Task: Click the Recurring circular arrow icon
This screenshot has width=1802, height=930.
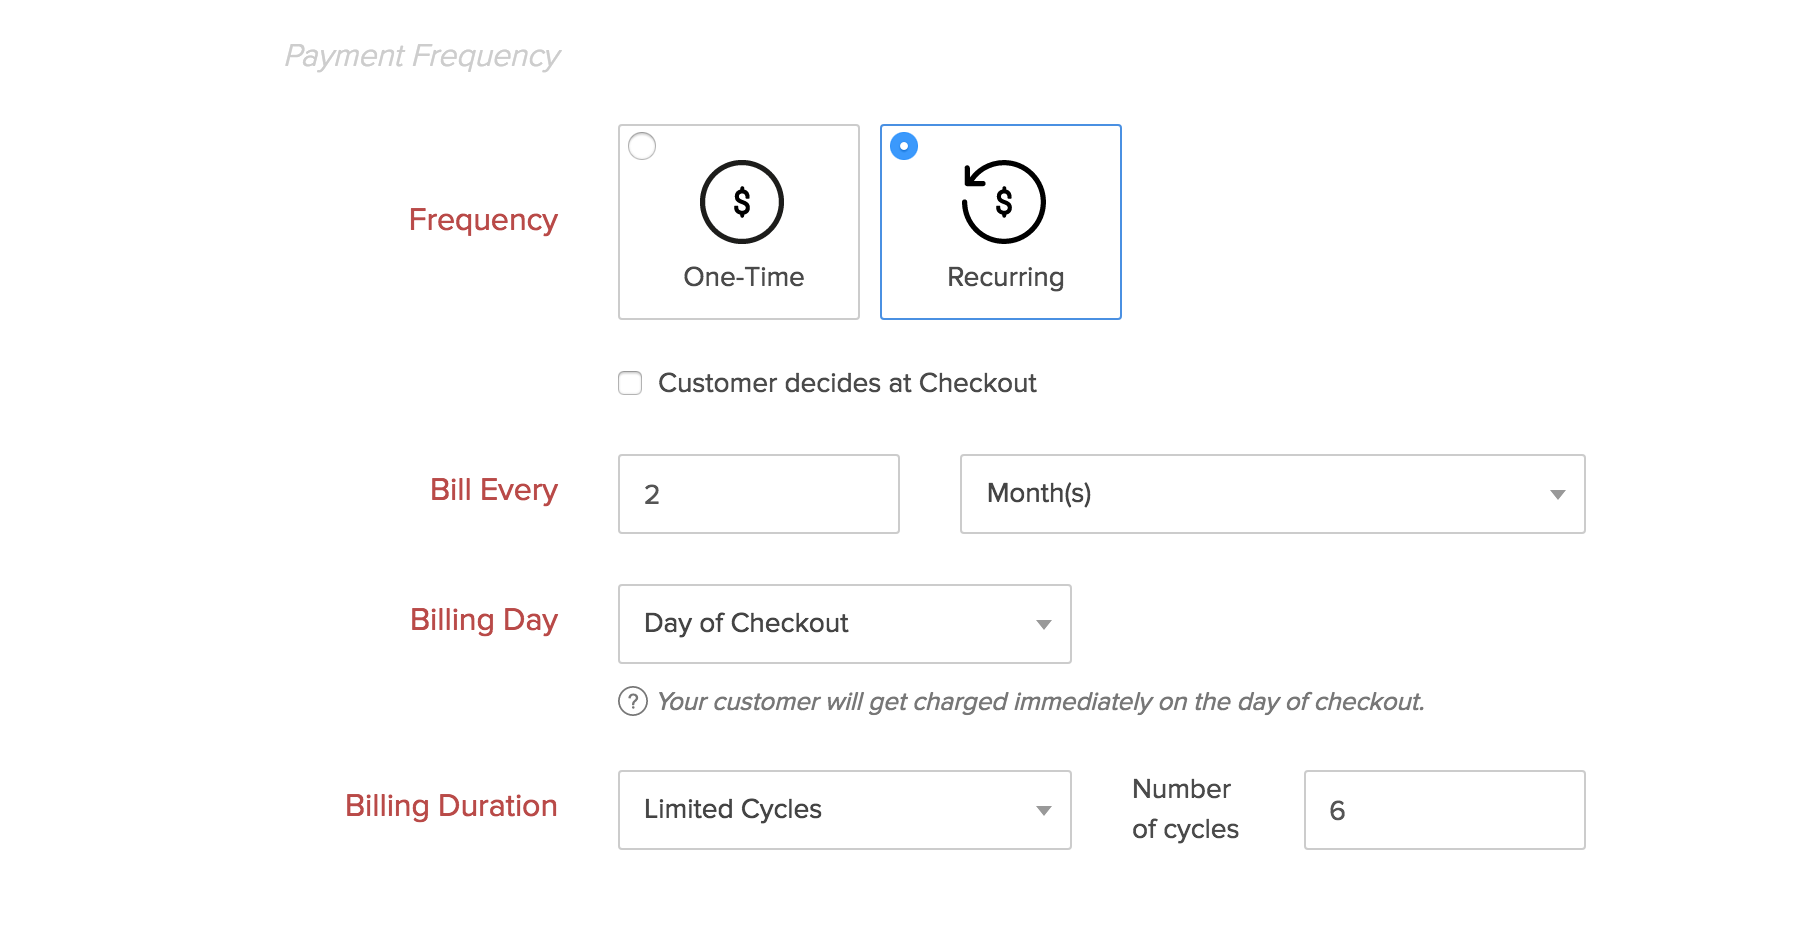Action: click(1003, 201)
